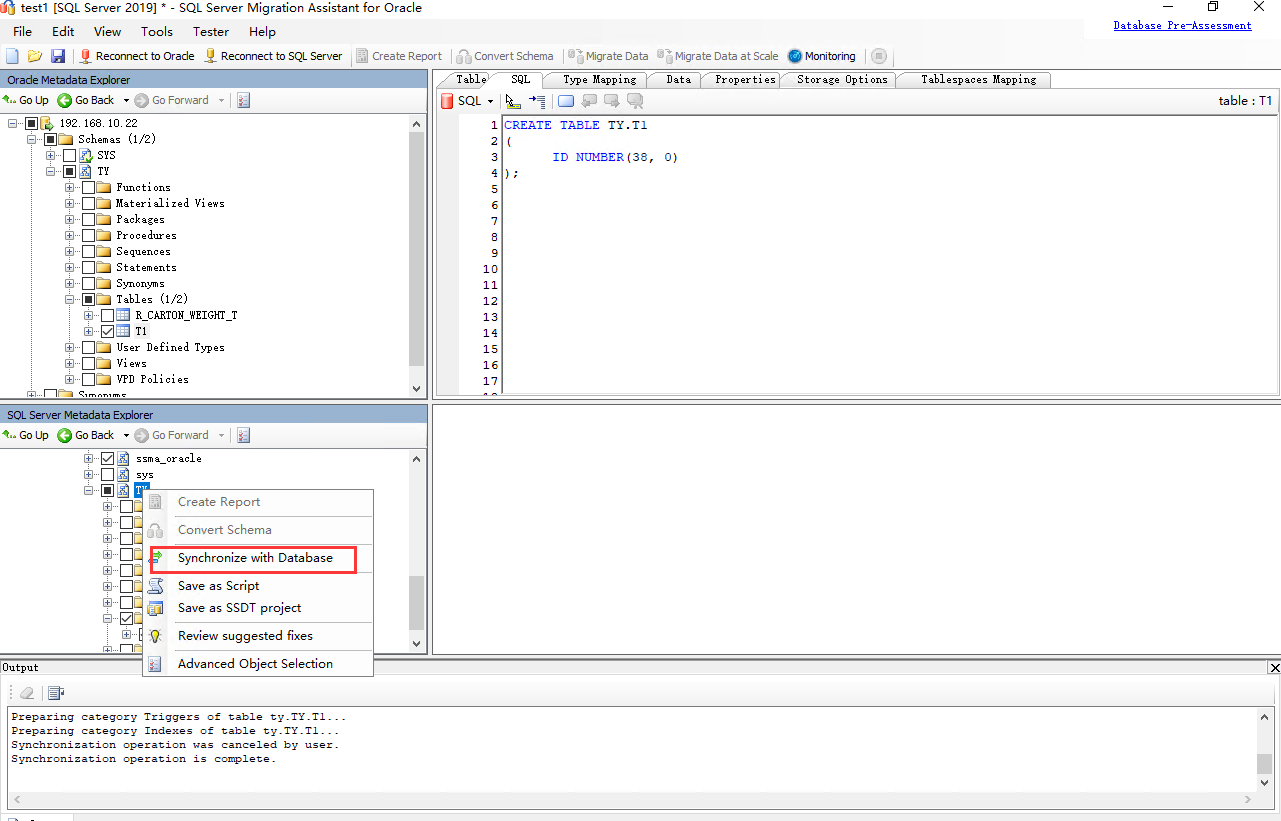This screenshot has width=1281, height=821.
Task: Click the eraser clear icon in Output panel
Action: 27,692
